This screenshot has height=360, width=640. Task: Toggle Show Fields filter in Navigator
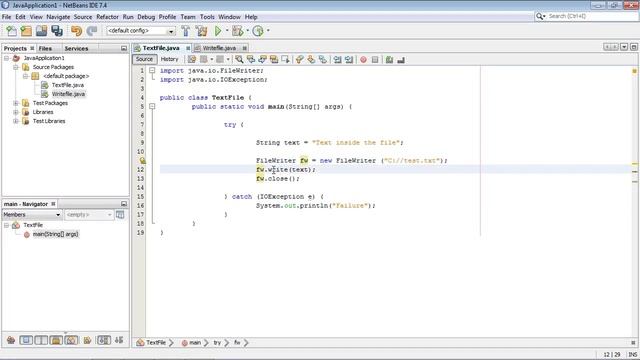click(x=26, y=340)
